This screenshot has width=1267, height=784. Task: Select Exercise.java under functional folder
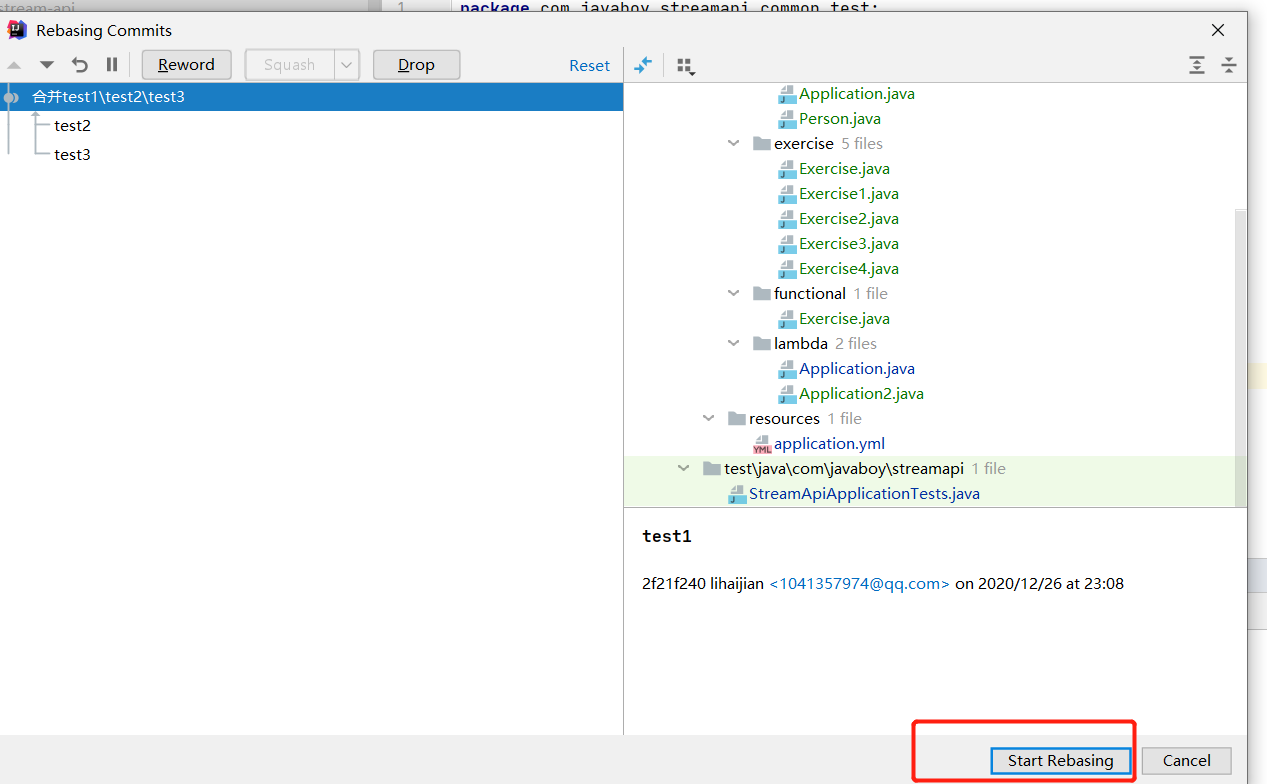[844, 318]
